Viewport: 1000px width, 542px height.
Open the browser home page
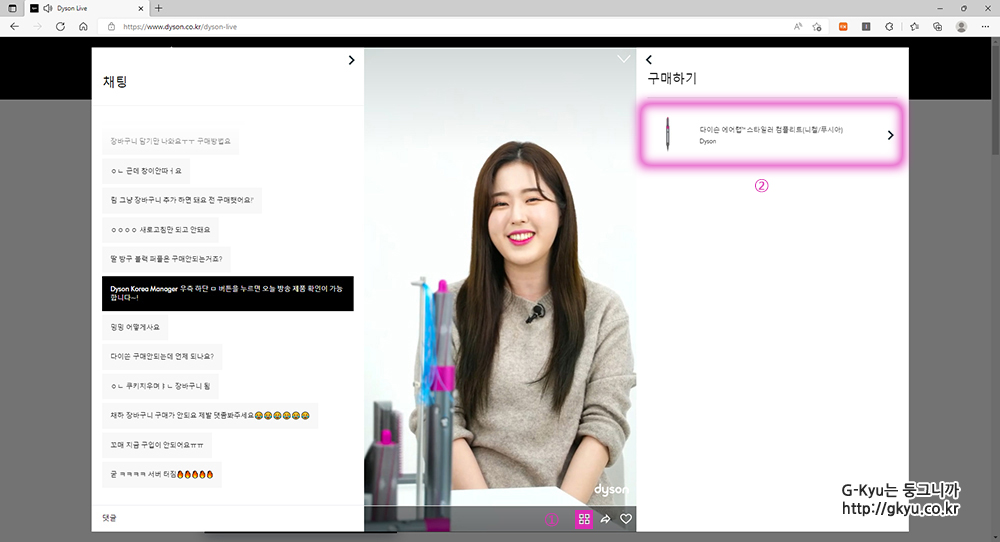(83, 27)
